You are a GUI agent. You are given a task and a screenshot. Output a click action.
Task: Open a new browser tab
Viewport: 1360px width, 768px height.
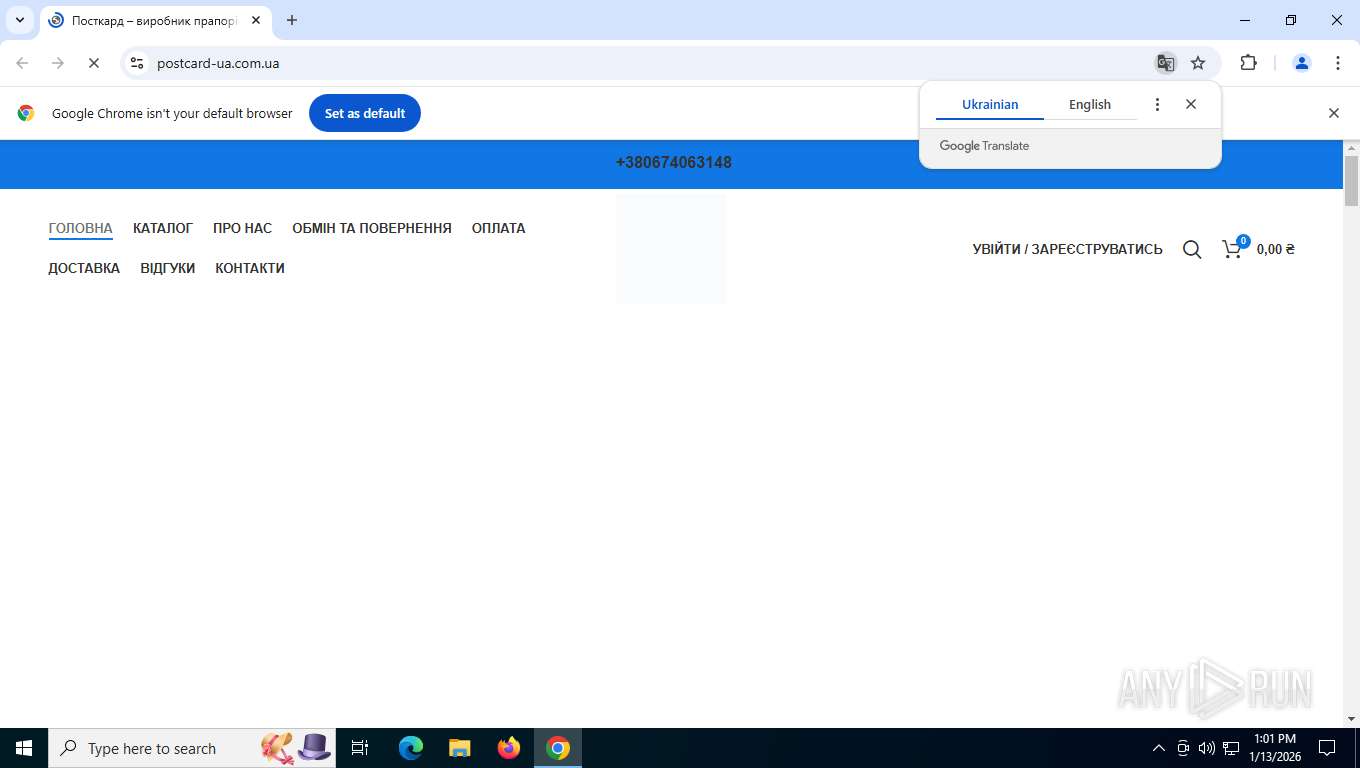click(292, 20)
